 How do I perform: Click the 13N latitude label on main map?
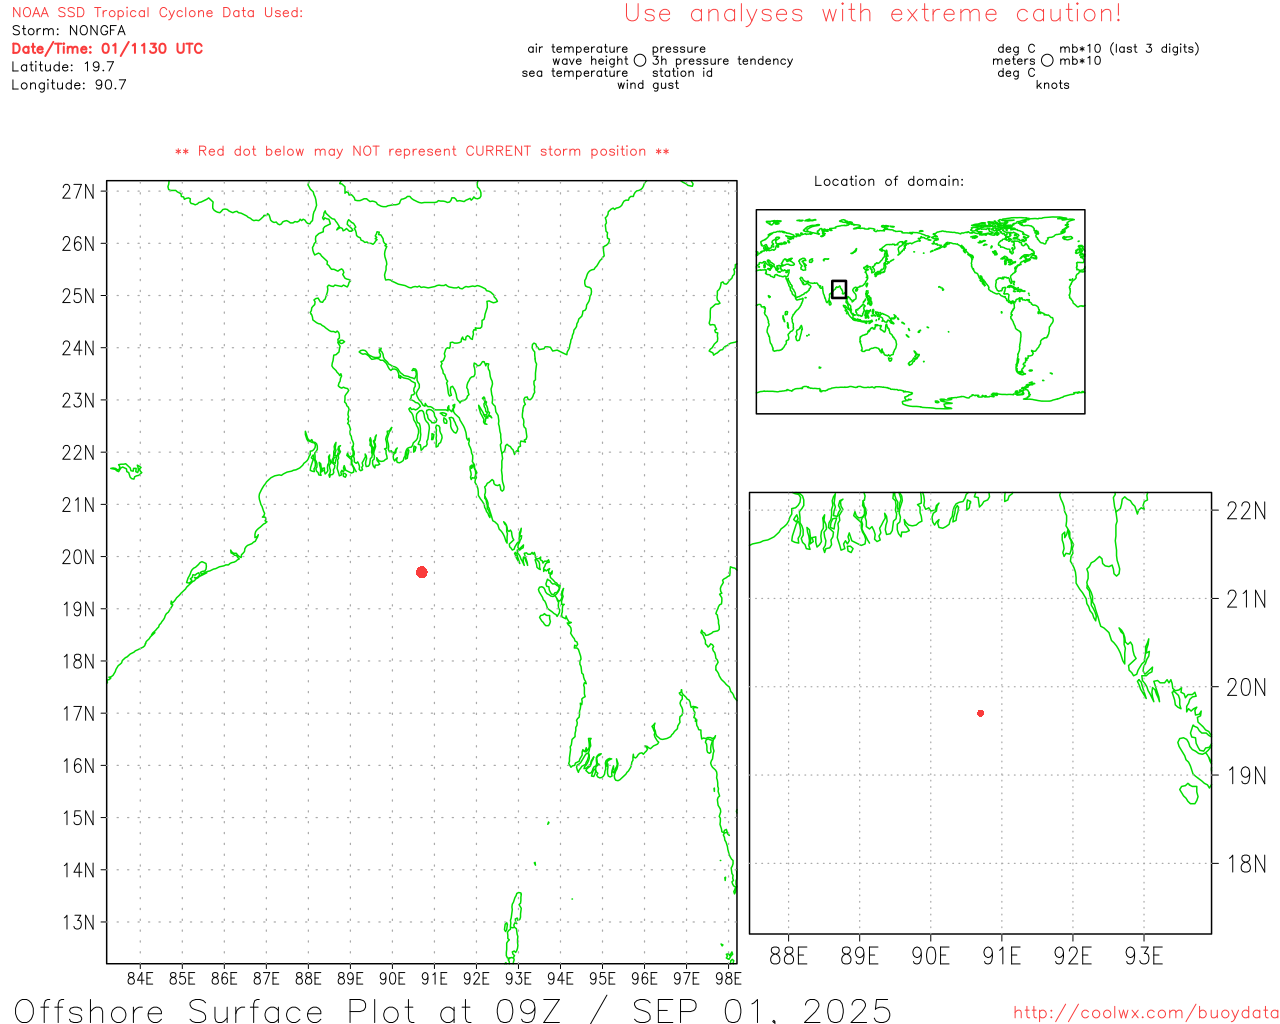tap(78, 923)
